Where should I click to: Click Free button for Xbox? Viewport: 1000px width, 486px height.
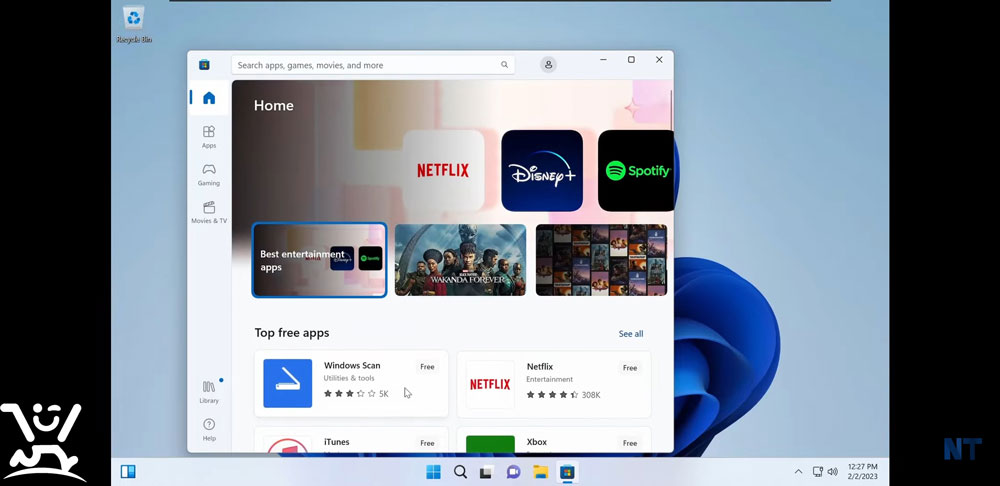630,443
